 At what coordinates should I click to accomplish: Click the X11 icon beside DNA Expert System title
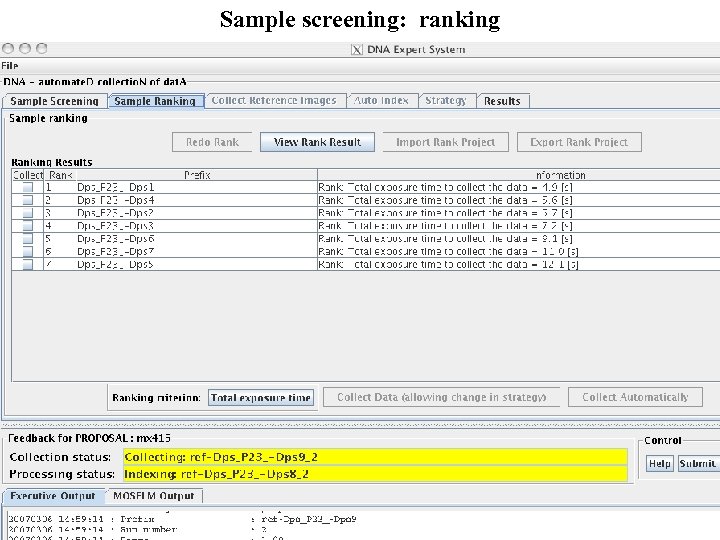click(x=357, y=50)
